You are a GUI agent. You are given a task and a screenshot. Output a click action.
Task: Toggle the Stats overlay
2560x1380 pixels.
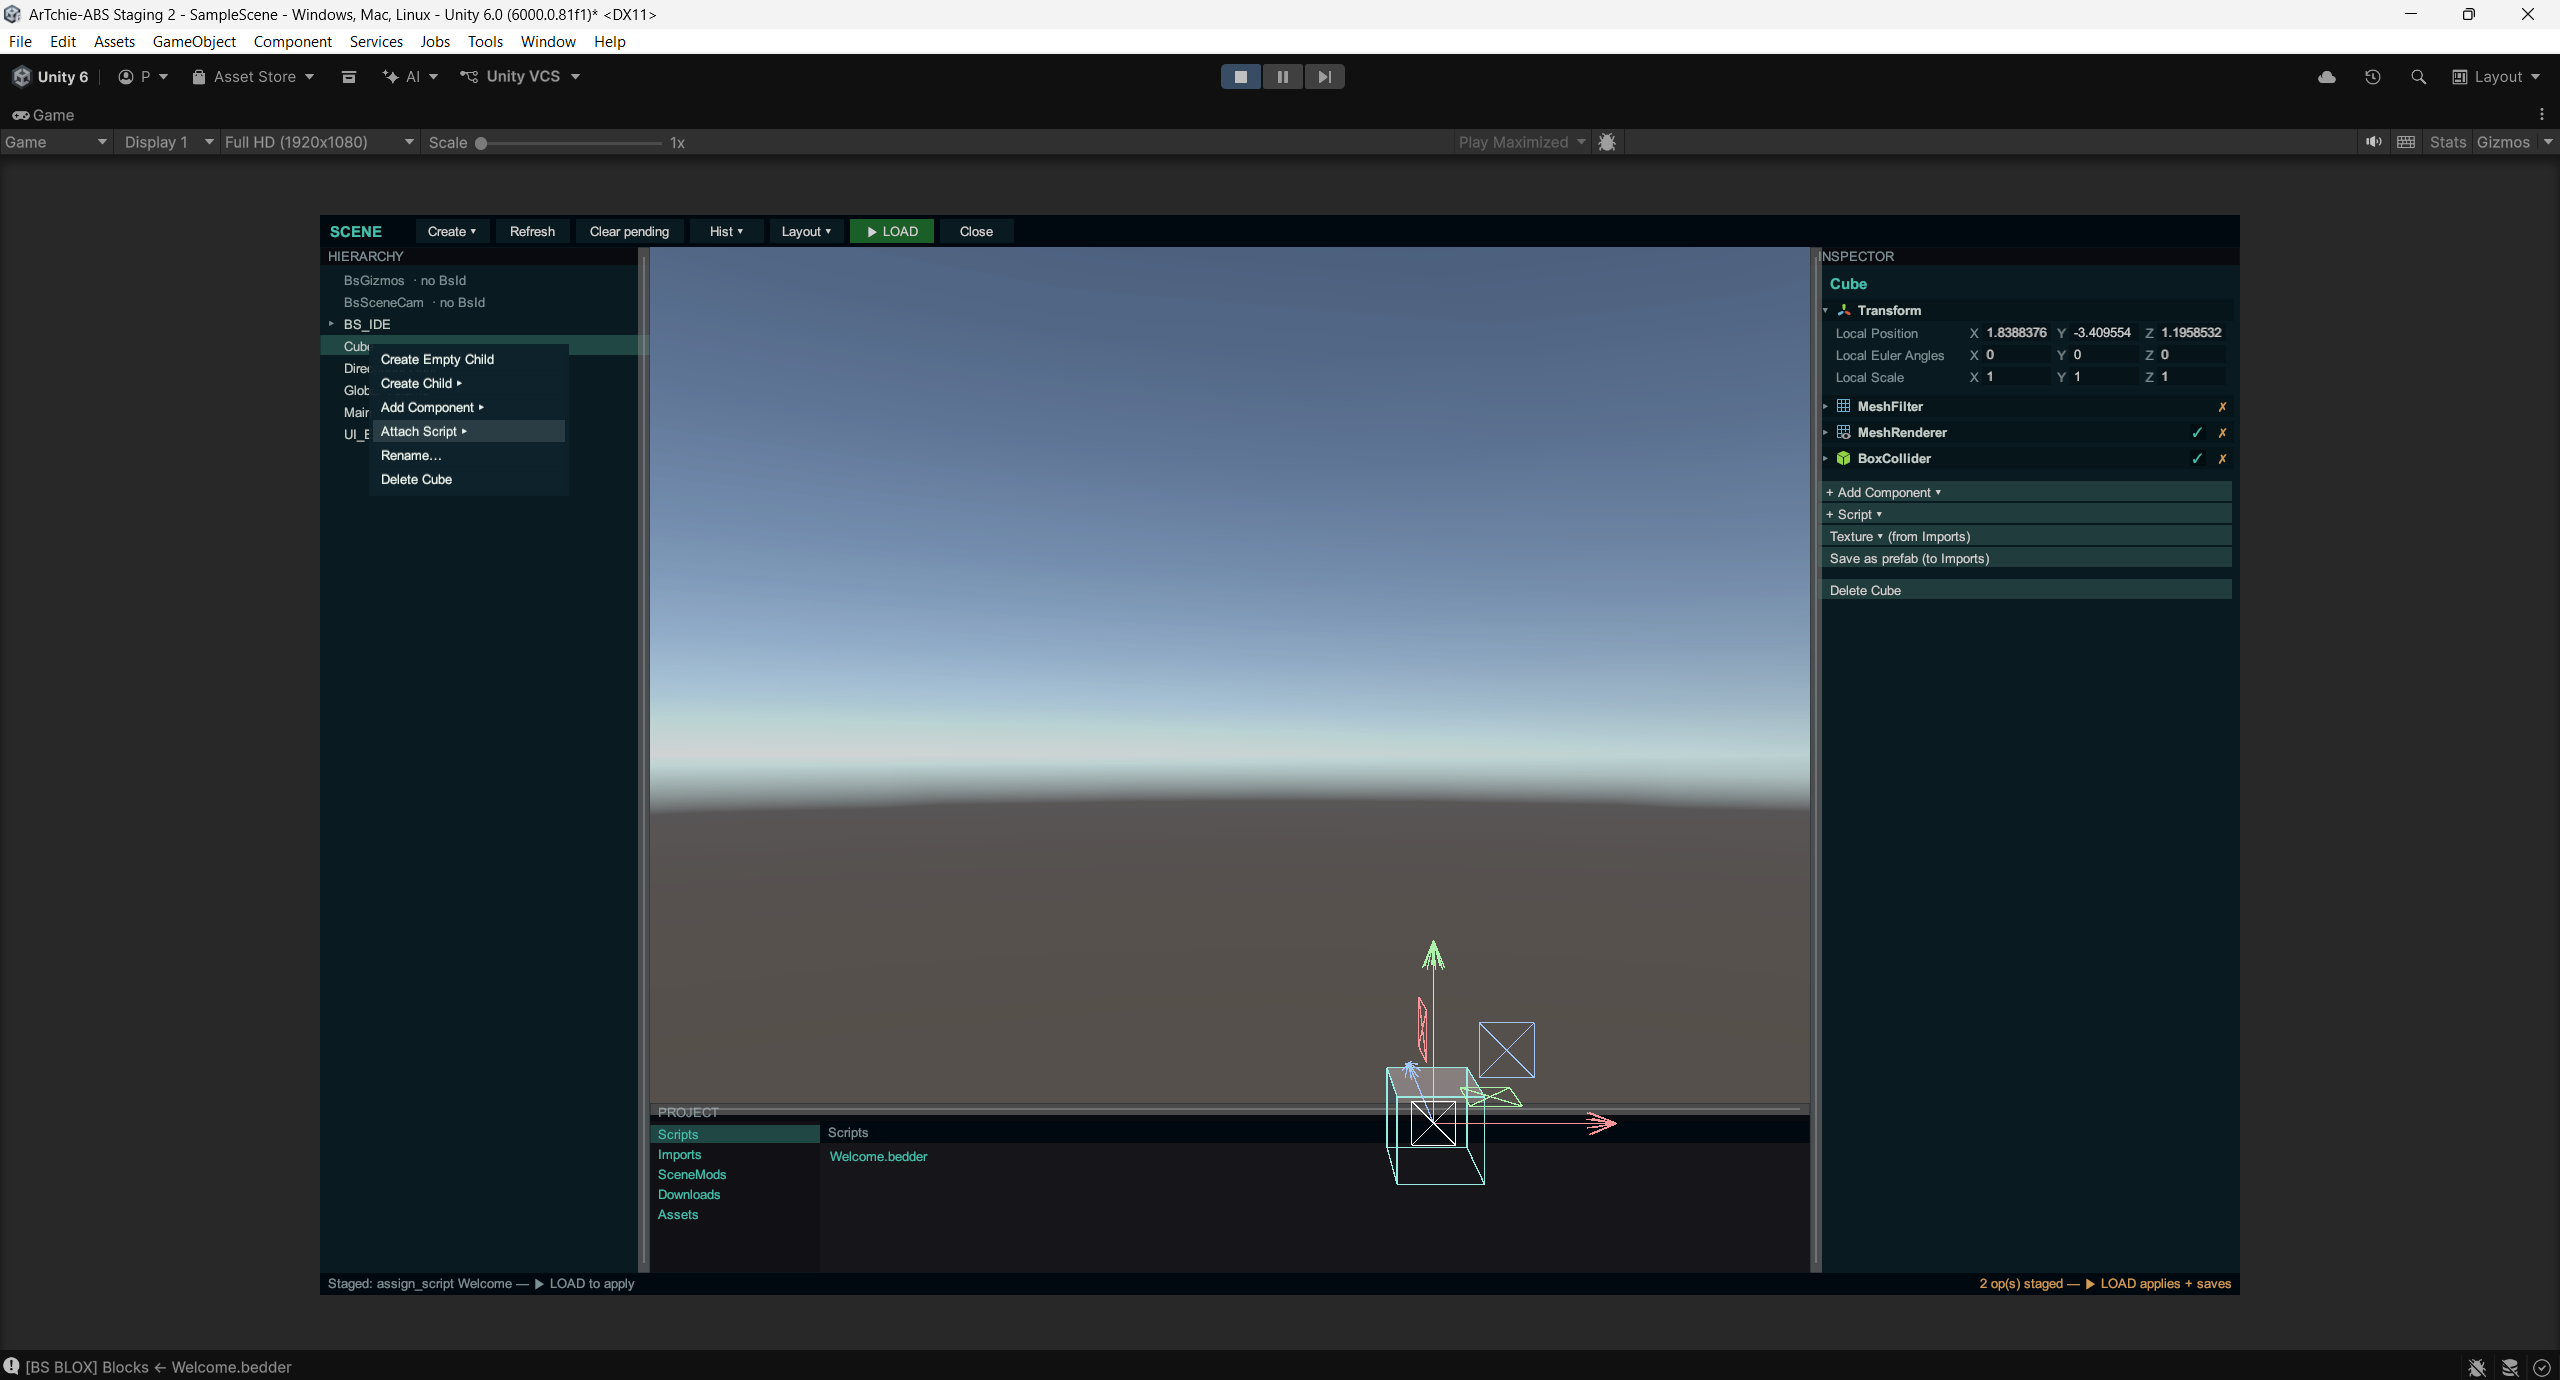pyautogui.click(x=2448, y=142)
